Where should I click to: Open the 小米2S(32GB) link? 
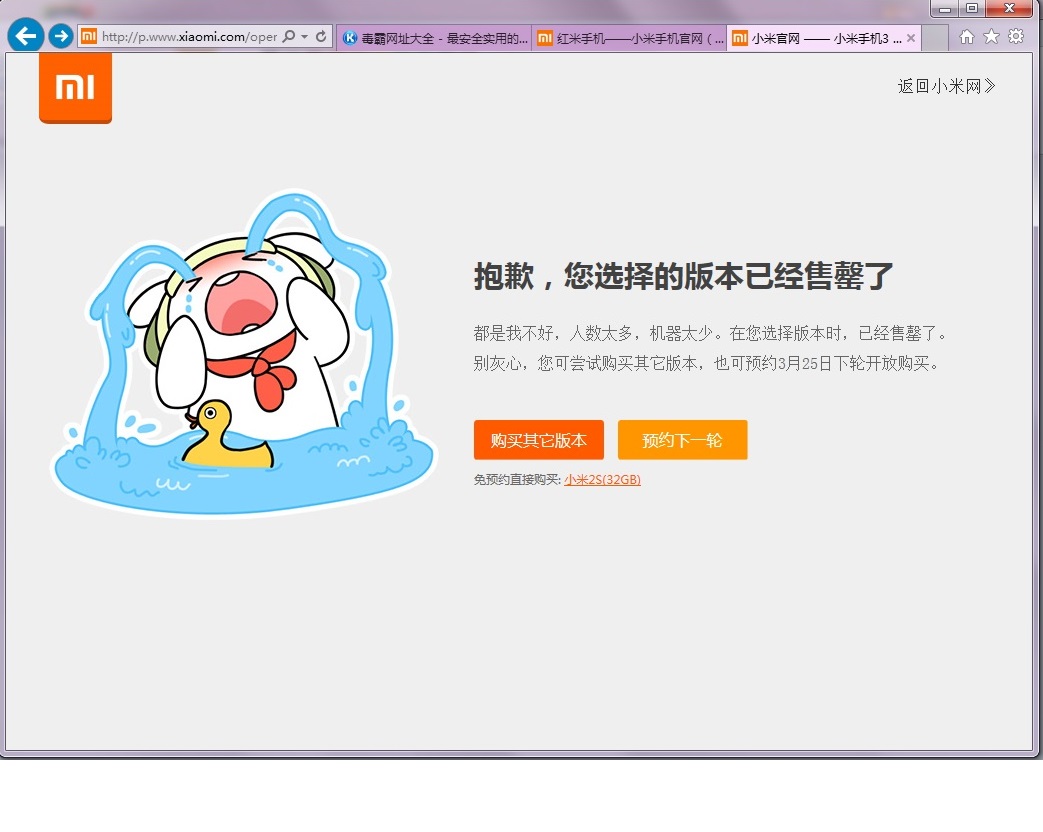[x=602, y=480]
